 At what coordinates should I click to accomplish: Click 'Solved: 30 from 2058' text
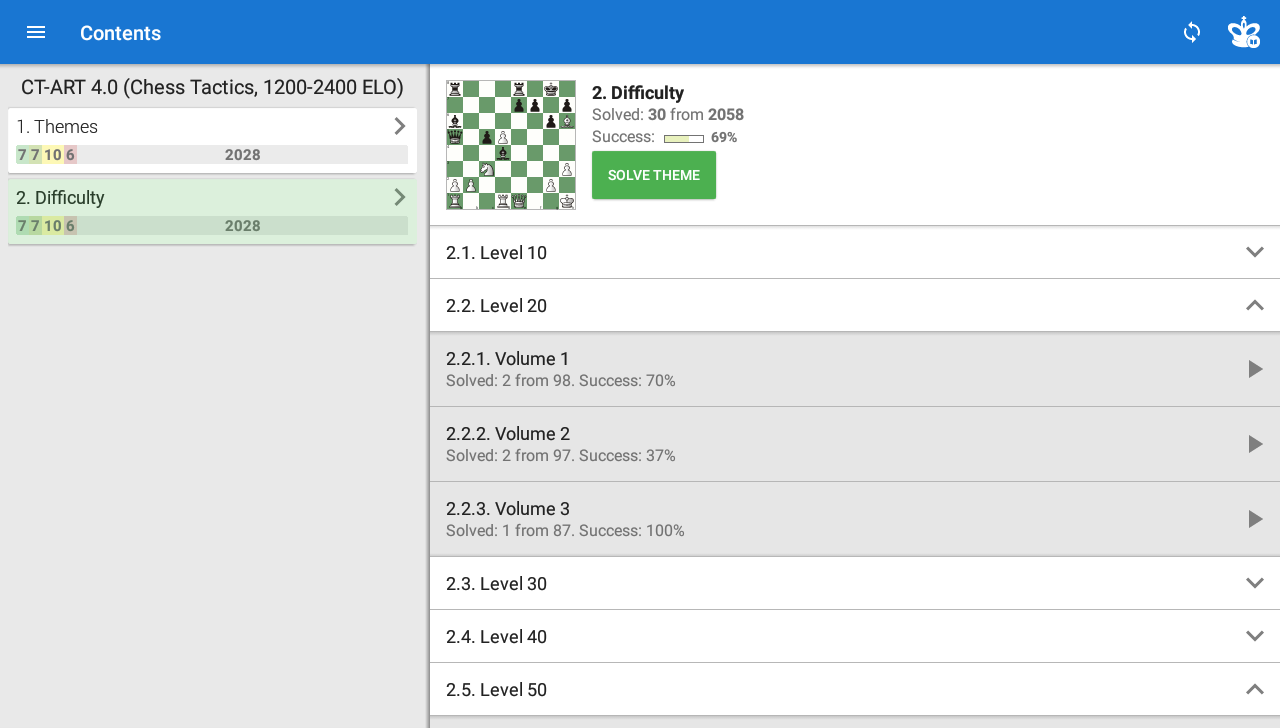[668, 115]
